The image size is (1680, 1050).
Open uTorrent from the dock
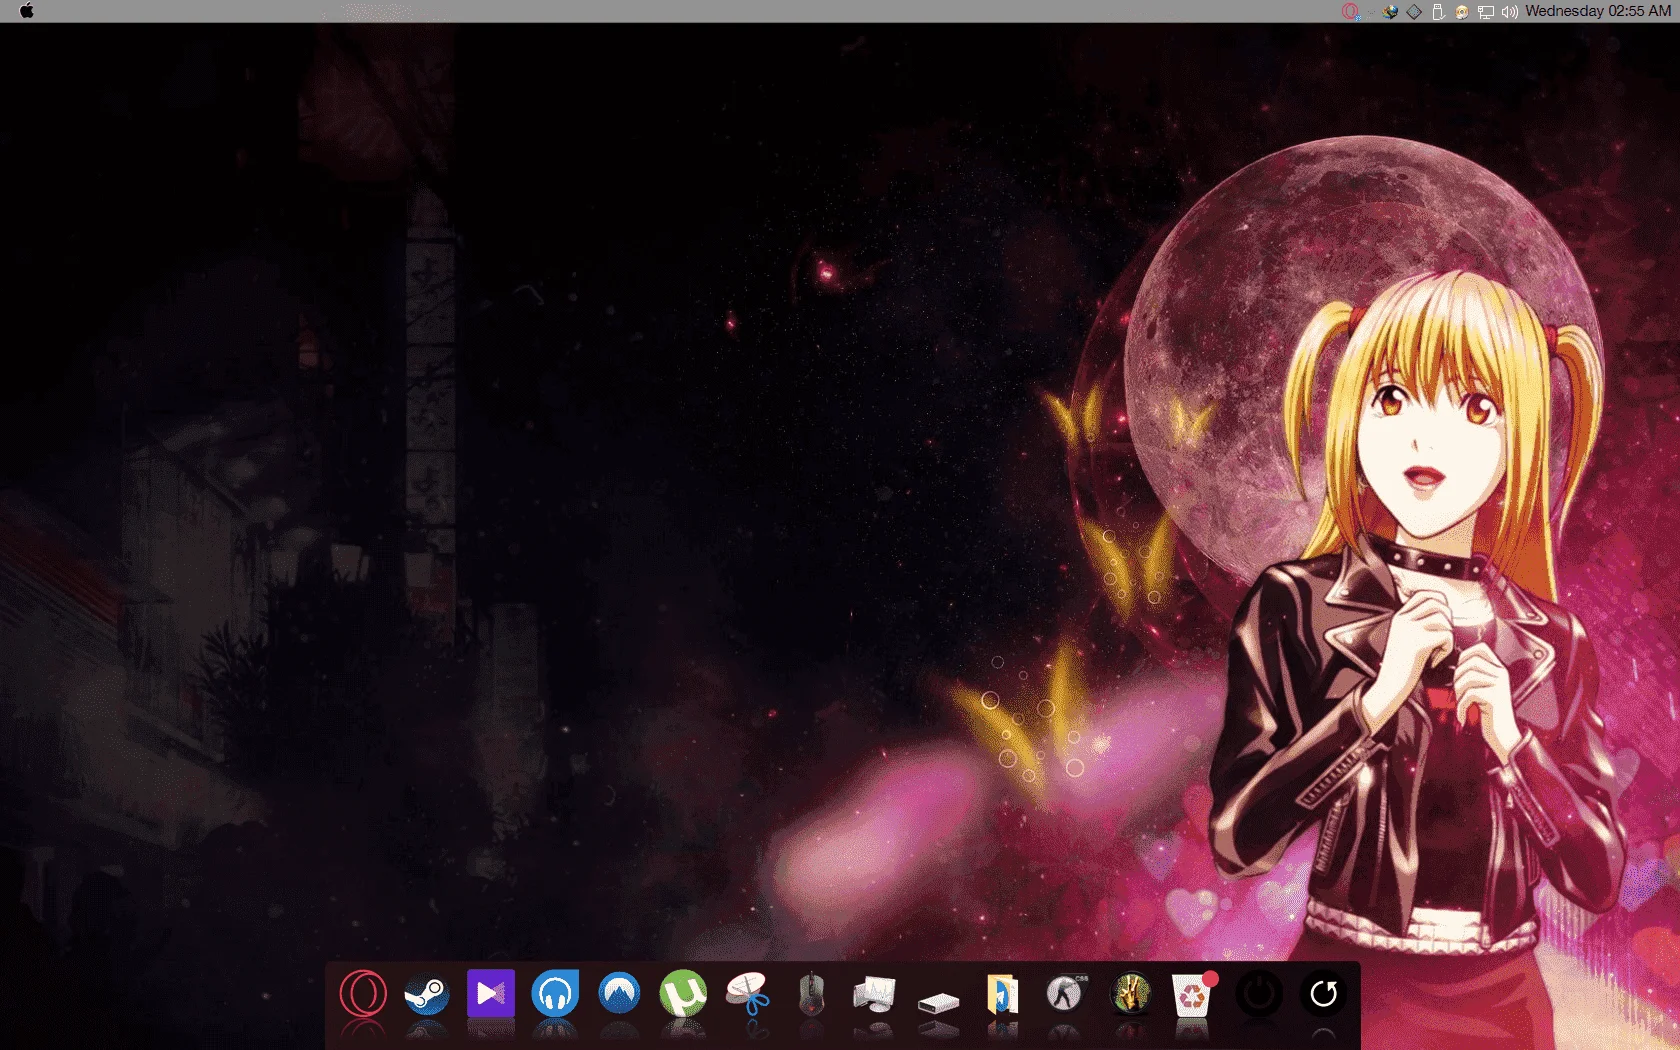683,994
